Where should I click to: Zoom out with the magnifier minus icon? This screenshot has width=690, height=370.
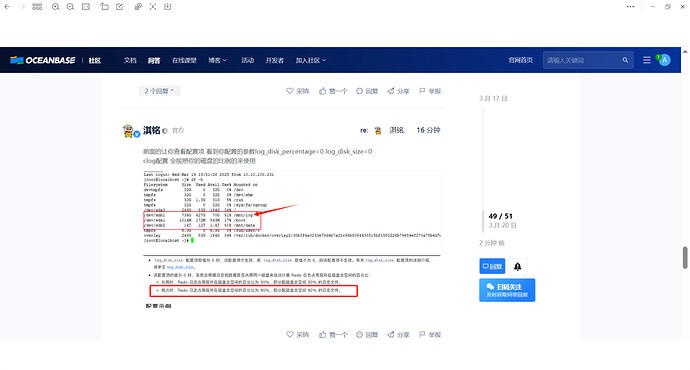pos(70,7)
